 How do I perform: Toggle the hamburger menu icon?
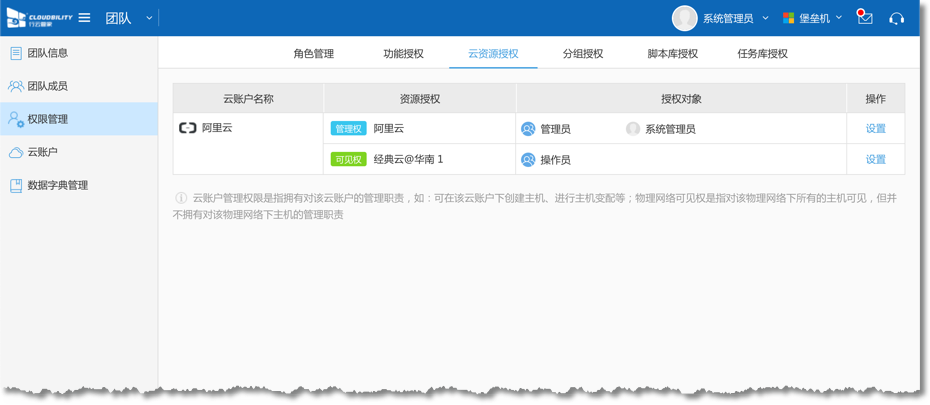point(85,18)
